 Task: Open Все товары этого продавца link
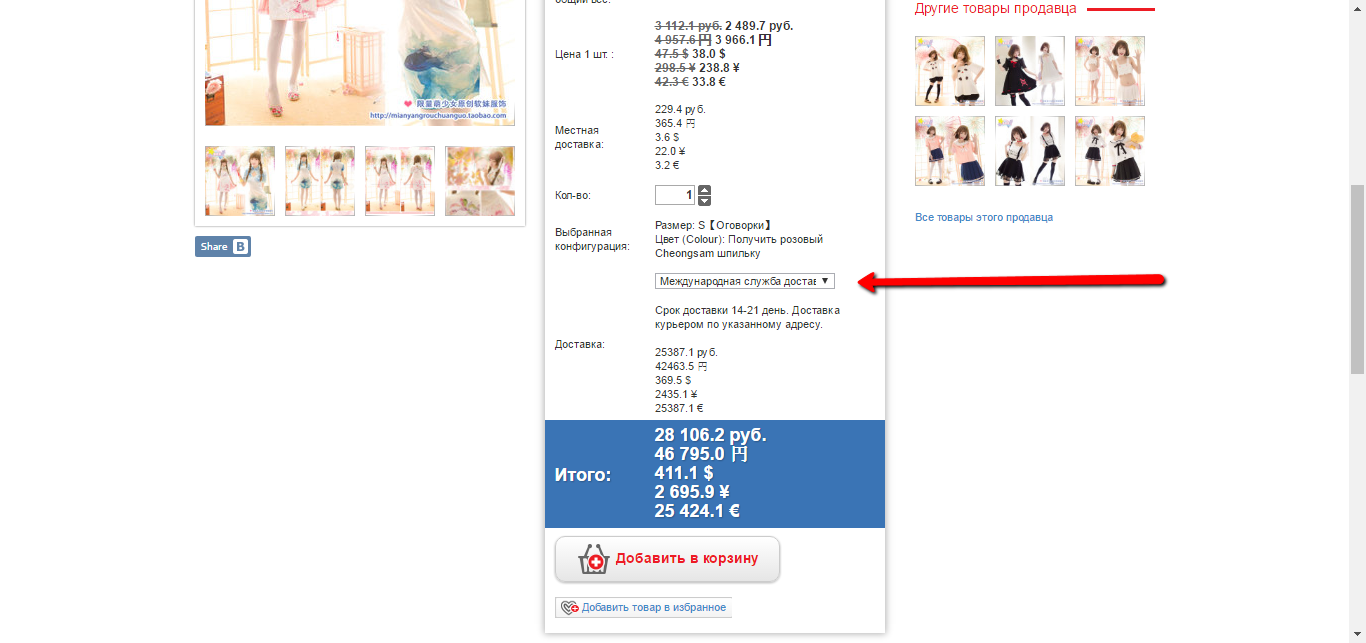pos(984,217)
